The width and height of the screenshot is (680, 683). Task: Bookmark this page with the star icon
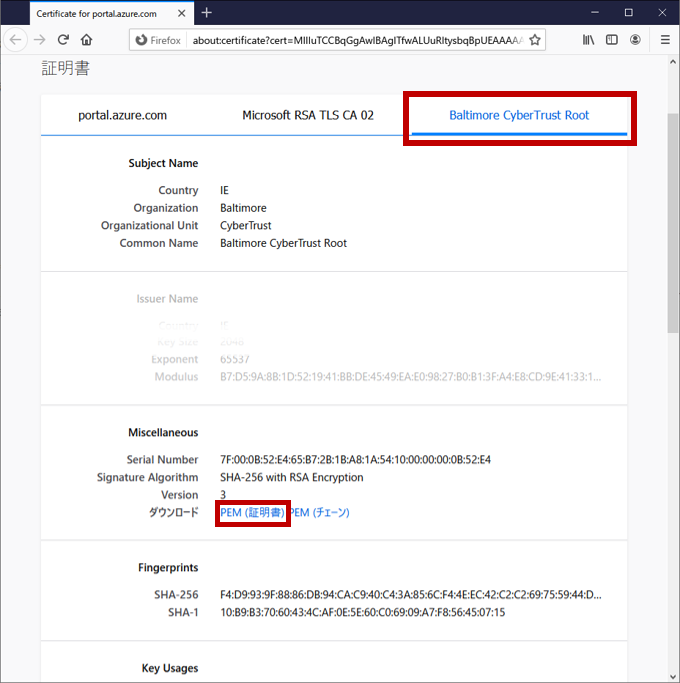(x=535, y=40)
